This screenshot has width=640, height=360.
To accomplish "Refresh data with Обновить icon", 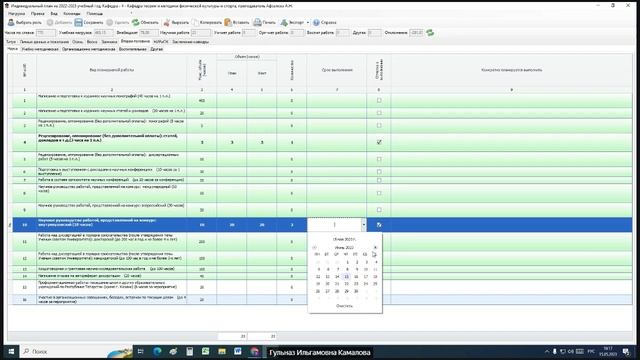I will (x=136, y=22).
